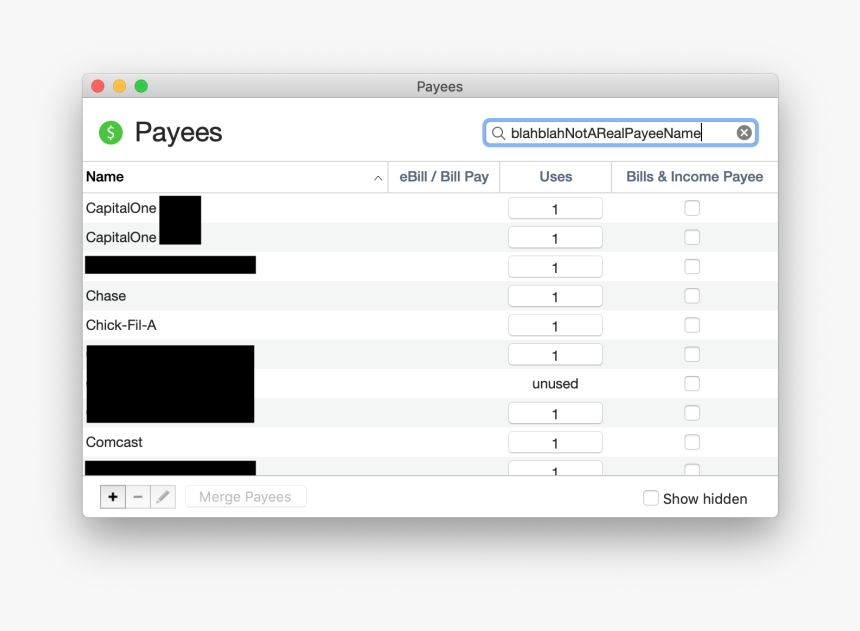Click the 'unused' uses label
Screen dimensions: 860x631
(x=555, y=384)
